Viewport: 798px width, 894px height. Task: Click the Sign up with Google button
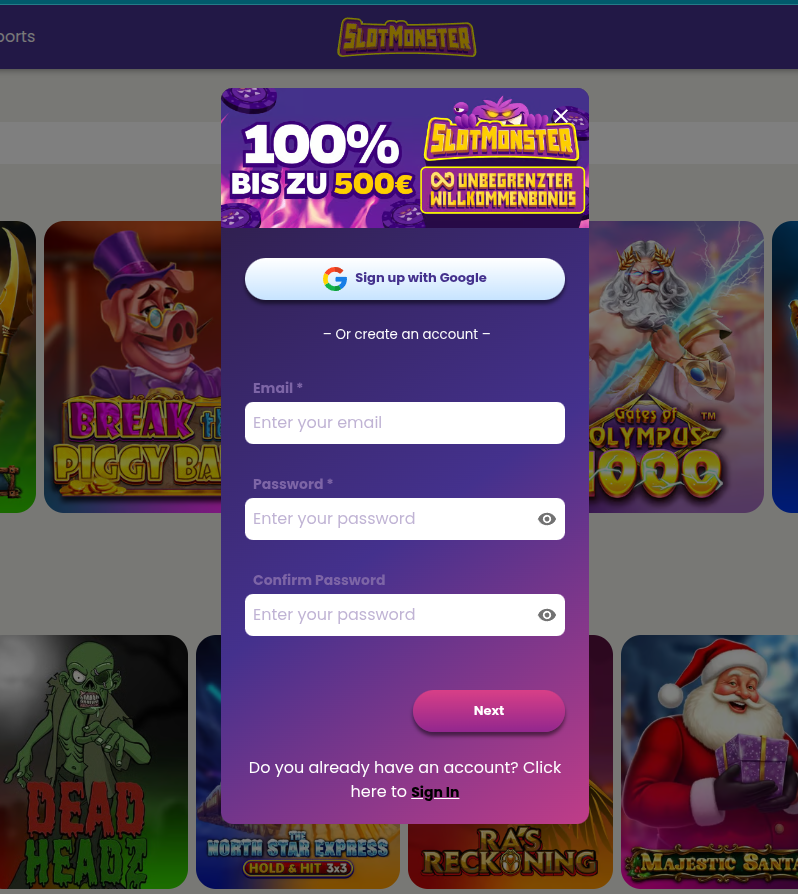click(405, 279)
